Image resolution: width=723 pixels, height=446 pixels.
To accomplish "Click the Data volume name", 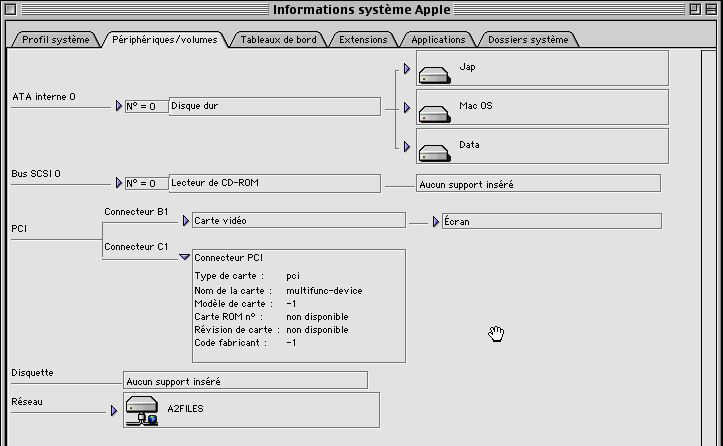I will [469, 145].
